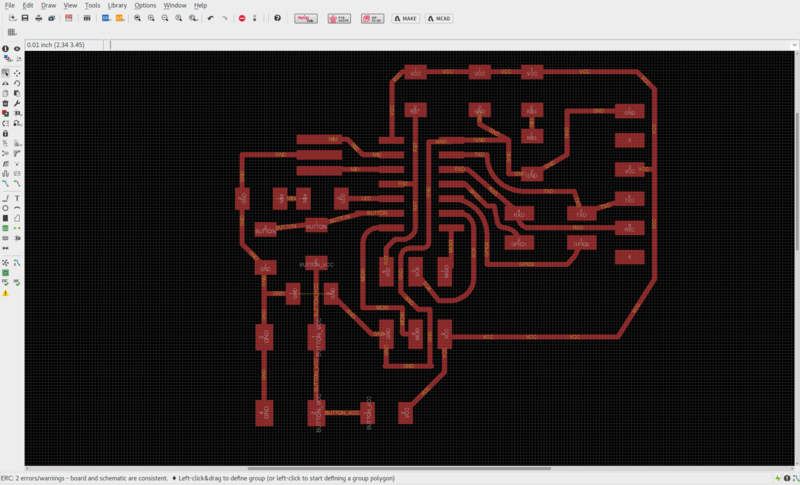800x485 pixels.
Task: Open the View menu
Action: point(70,5)
